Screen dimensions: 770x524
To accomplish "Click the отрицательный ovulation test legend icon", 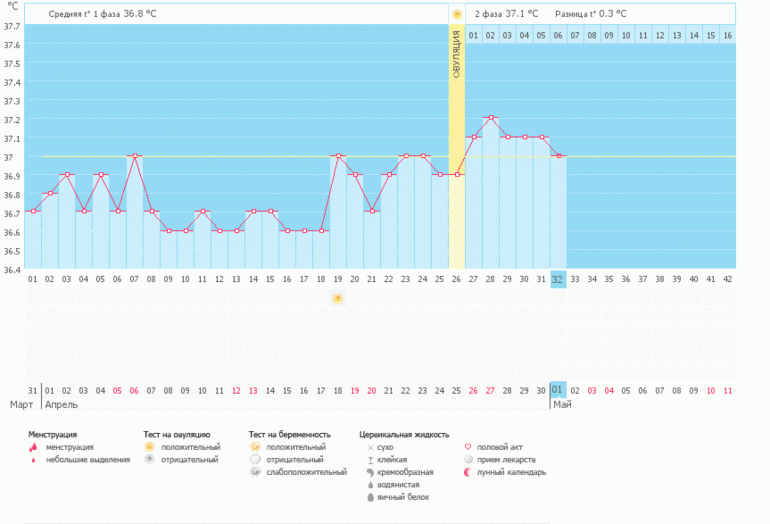I will 150,460.
